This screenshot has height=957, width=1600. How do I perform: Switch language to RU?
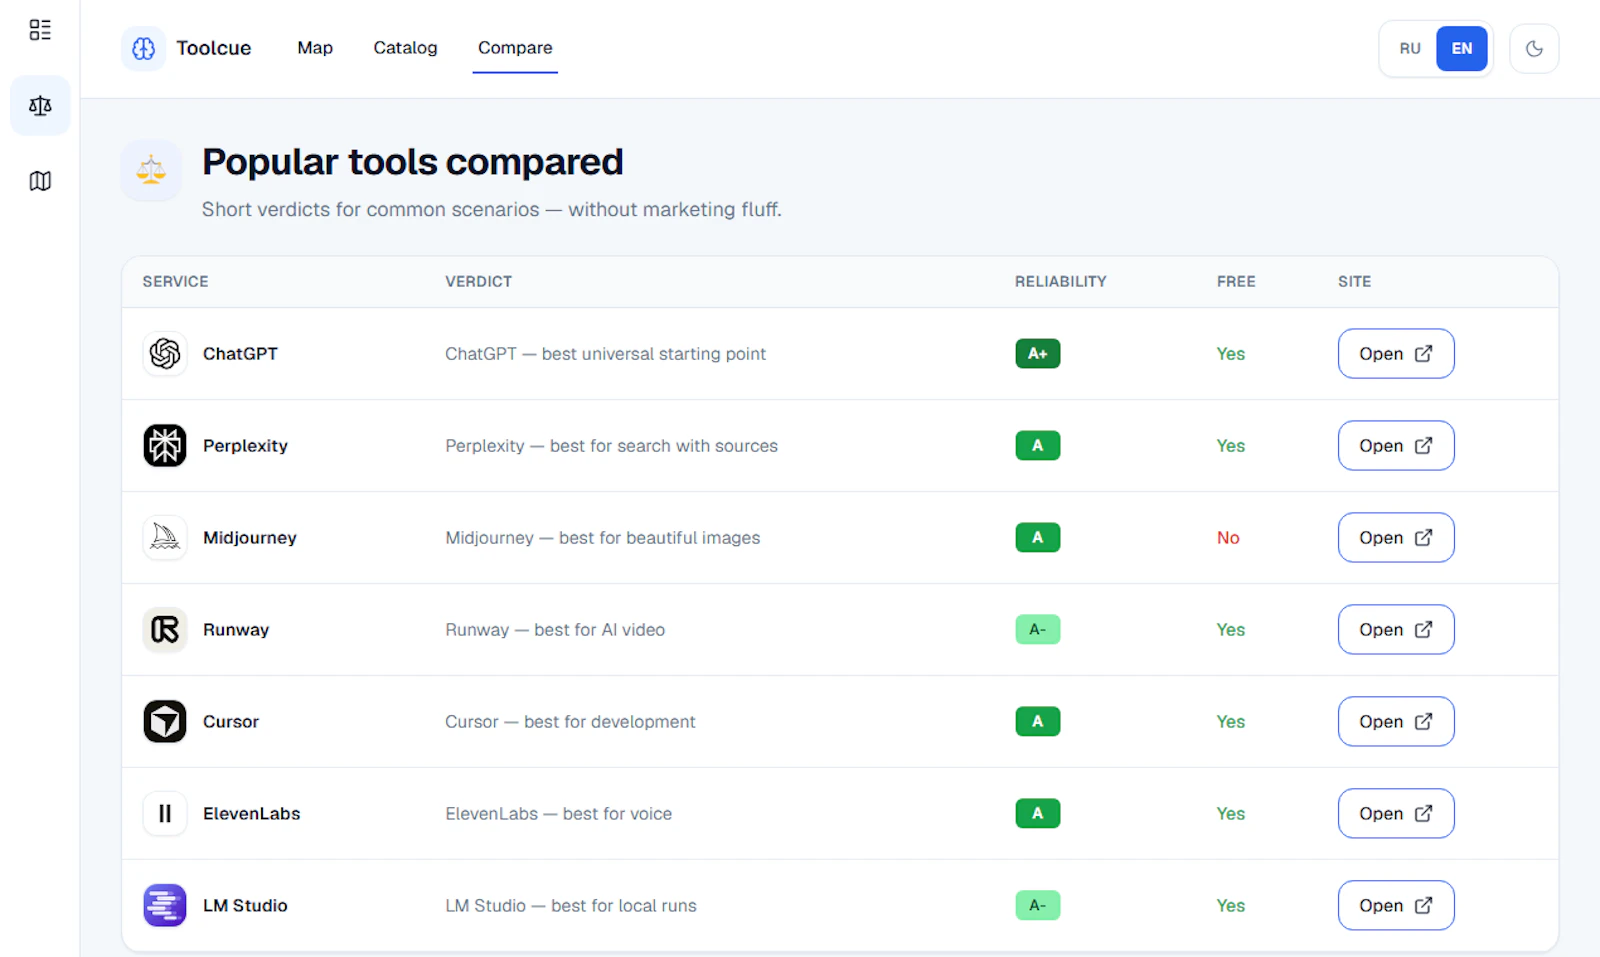pyautogui.click(x=1410, y=48)
